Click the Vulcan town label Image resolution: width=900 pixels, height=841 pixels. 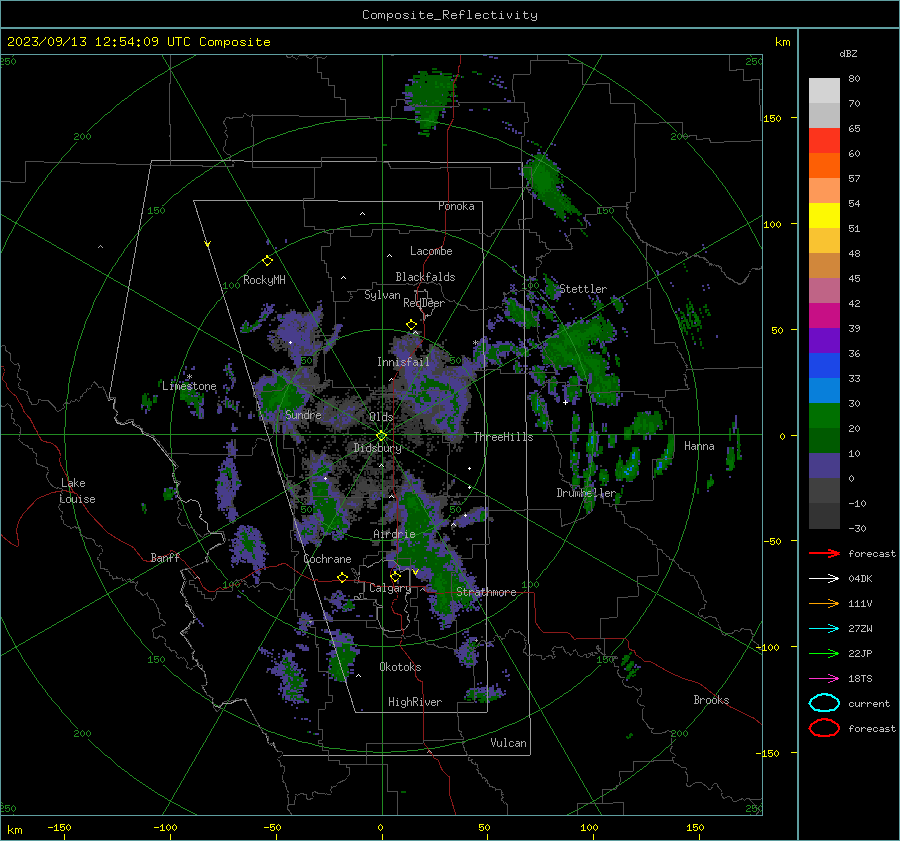tap(508, 743)
